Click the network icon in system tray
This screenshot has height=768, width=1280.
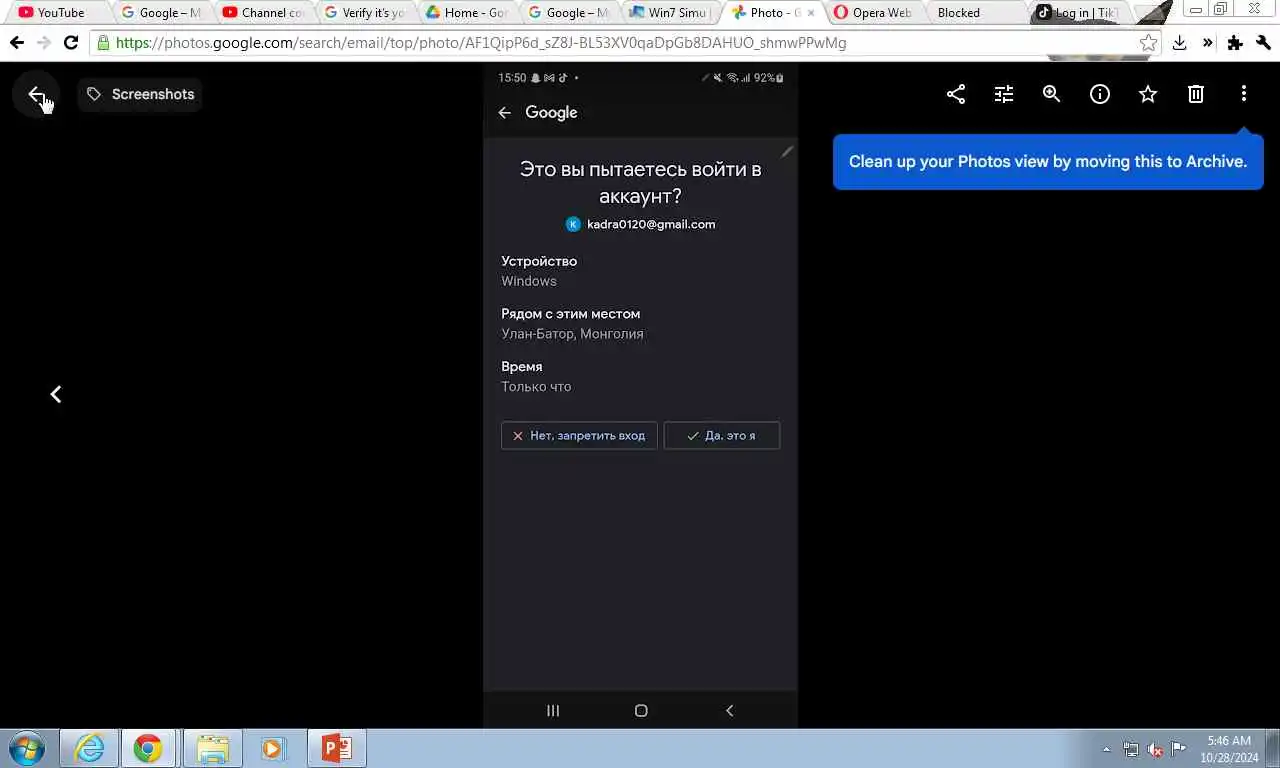click(1131, 749)
